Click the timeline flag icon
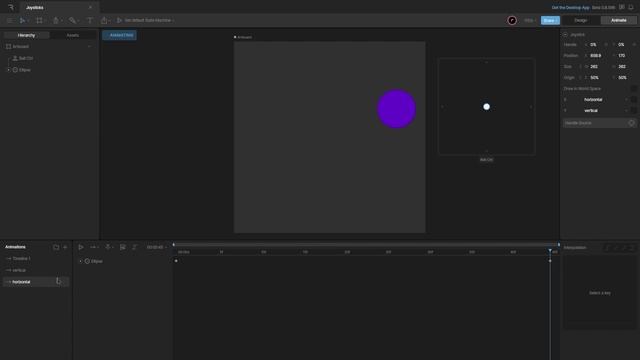Viewport: 640px width, 360px height. coord(122,247)
